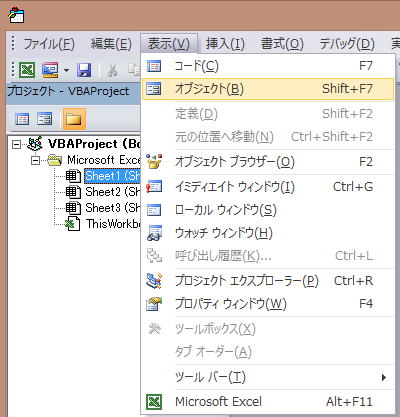Click the ツール バー submenu arrow
The width and height of the screenshot is (400, 417).
(x=384, y=377)
